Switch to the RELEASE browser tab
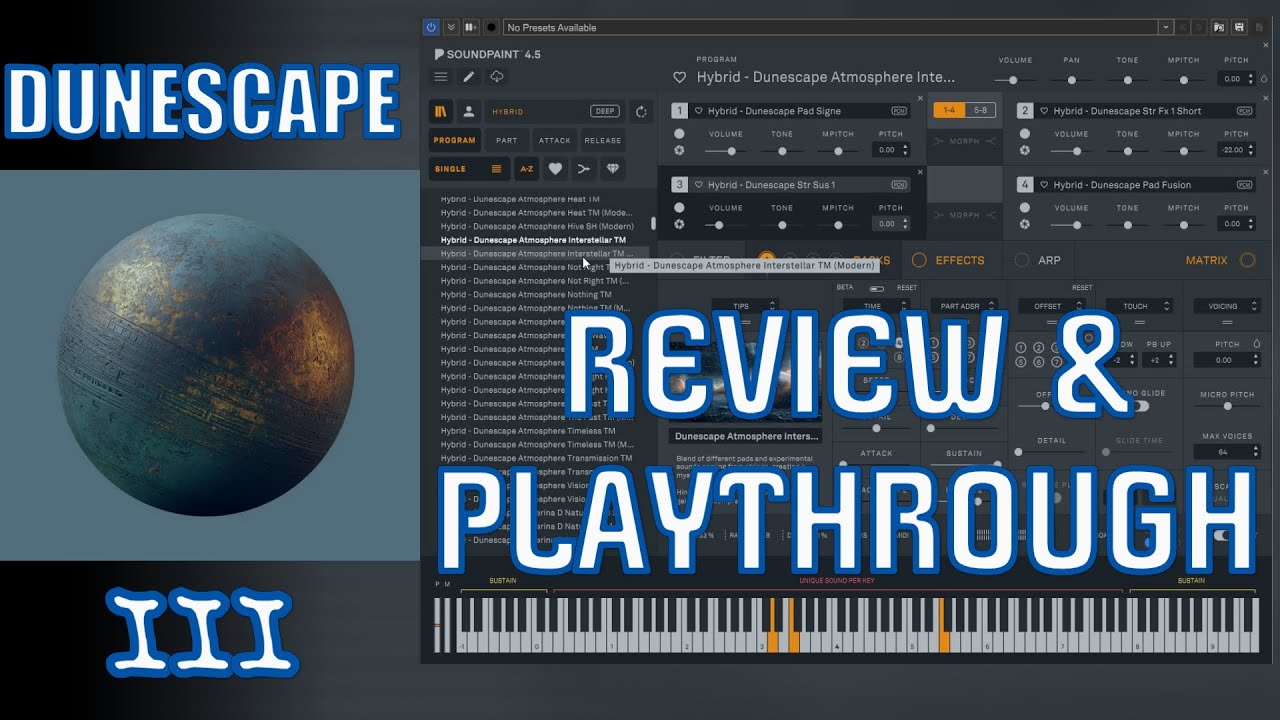This screenshot has height=720, width=1280. pyautogui.click(x=603, y=141)
